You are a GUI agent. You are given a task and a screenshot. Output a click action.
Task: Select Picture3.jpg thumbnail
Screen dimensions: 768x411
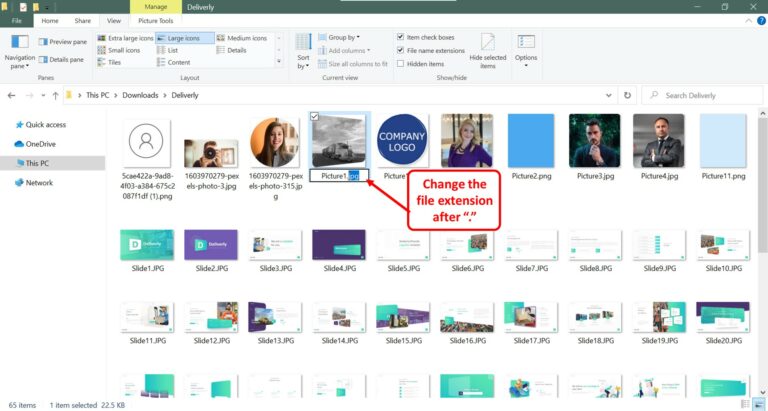pyautogui.click(x=595, y=141)
